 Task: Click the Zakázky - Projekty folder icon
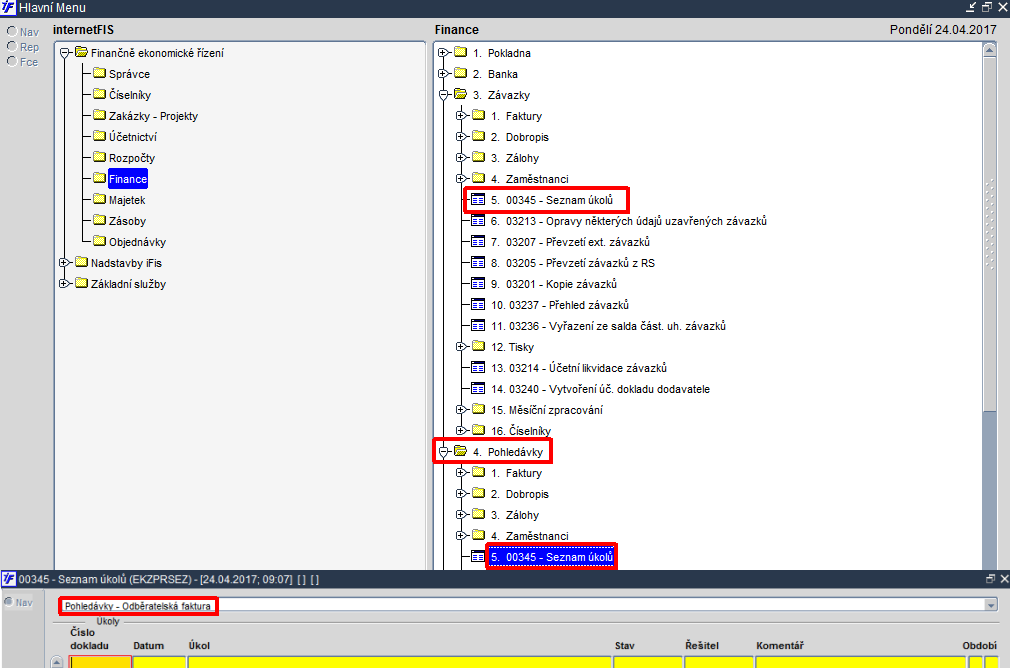99,115
